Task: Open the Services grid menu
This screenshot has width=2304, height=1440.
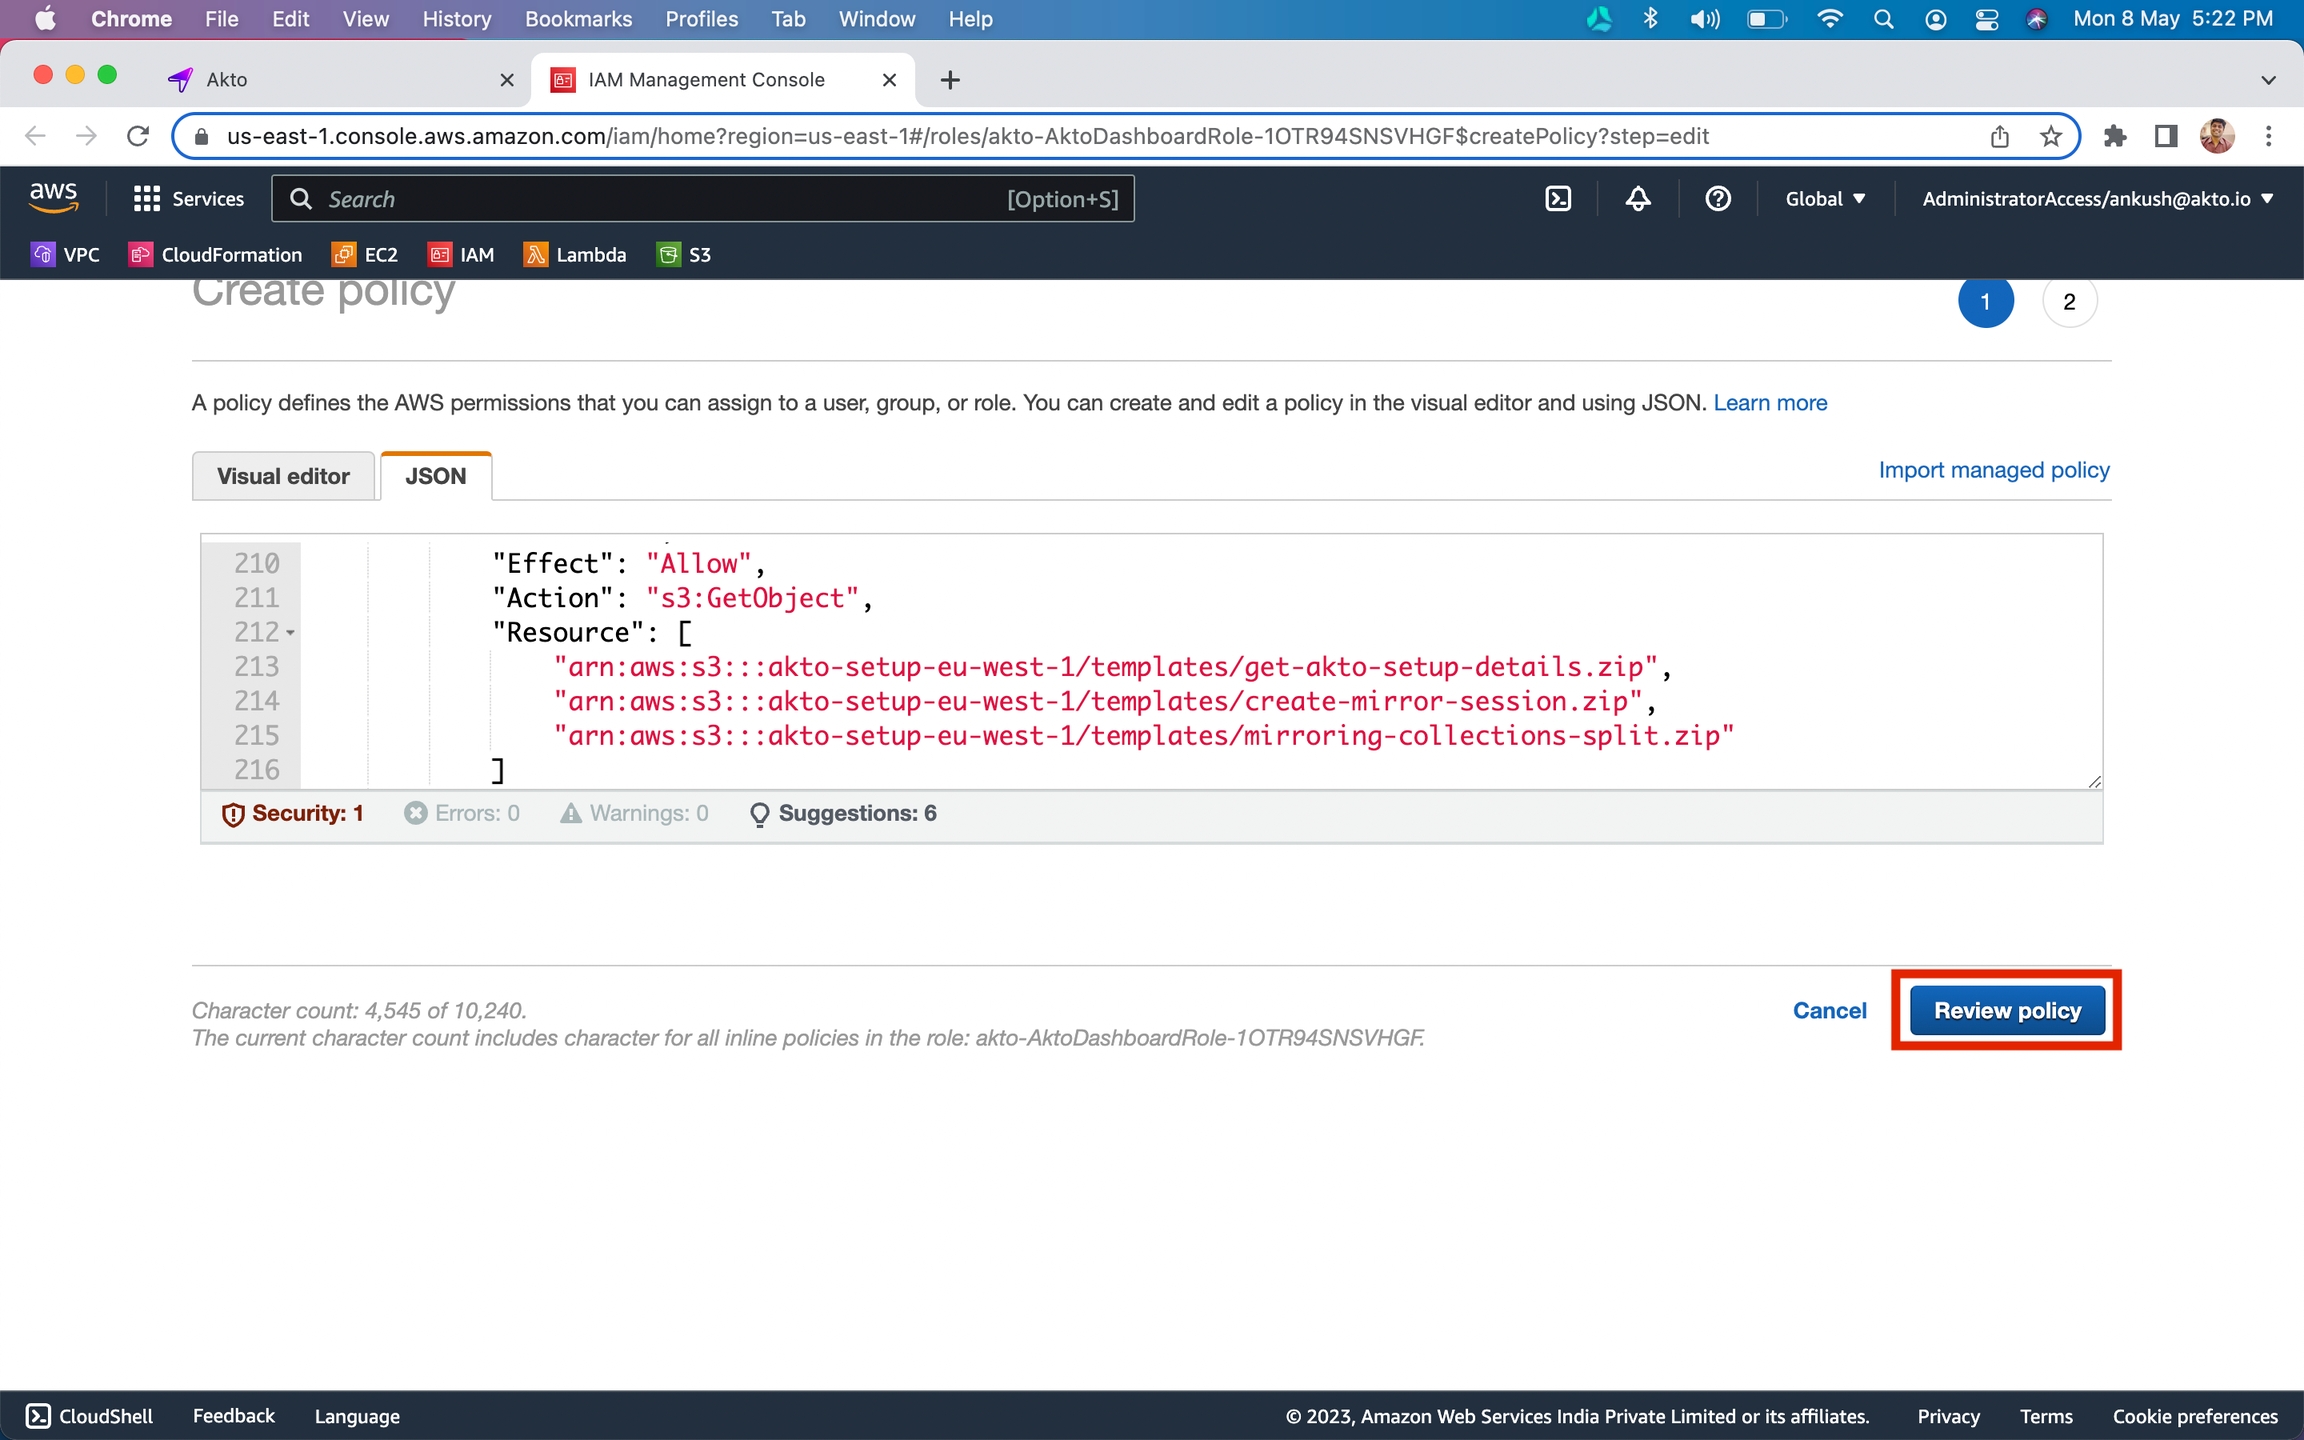Action: click(x=188, y=199)
